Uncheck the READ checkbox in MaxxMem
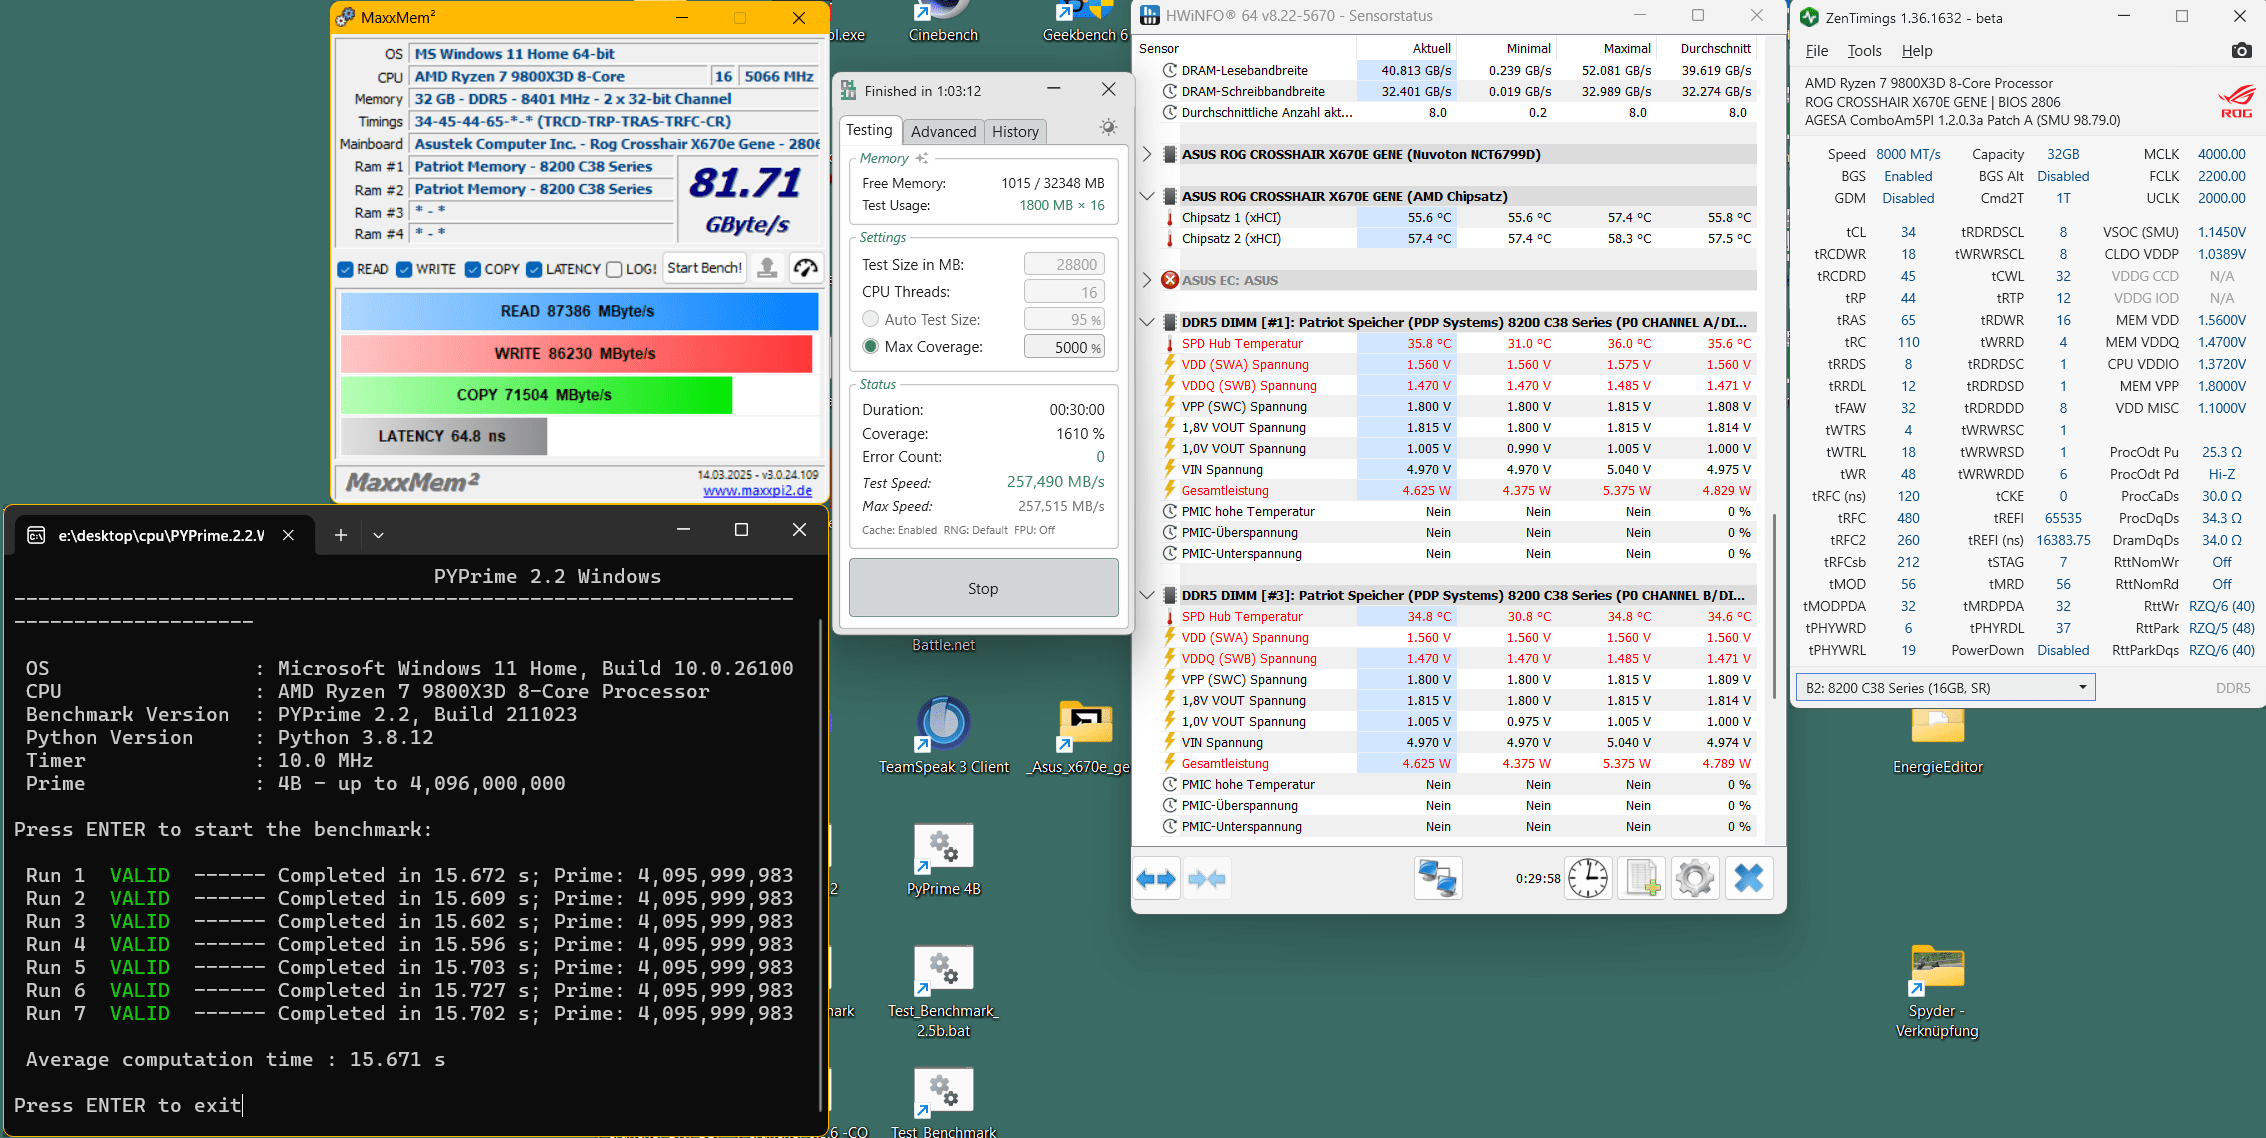This screenshot has width=2266, height=1138. tap(346, 269)
